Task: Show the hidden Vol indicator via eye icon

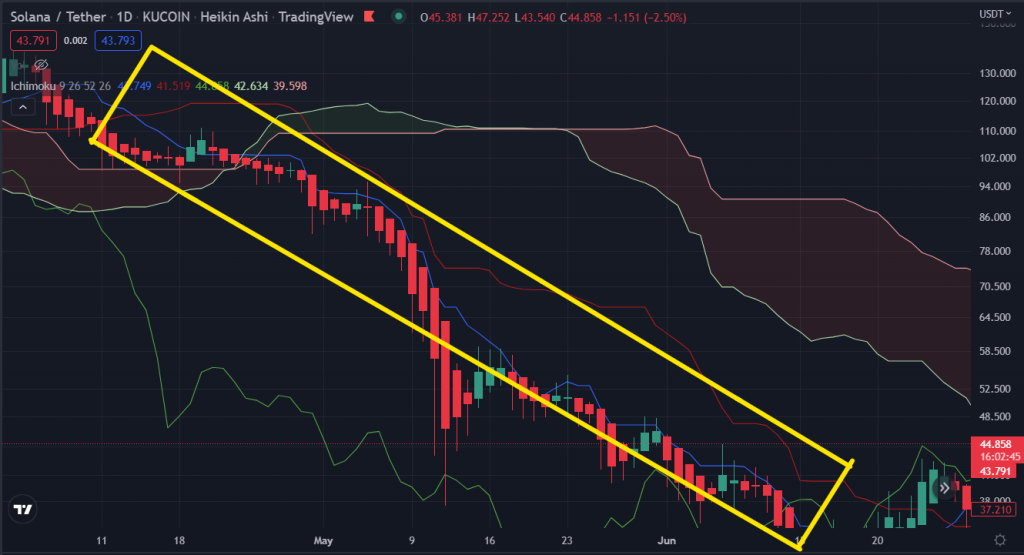Action: tap(41, 64)
